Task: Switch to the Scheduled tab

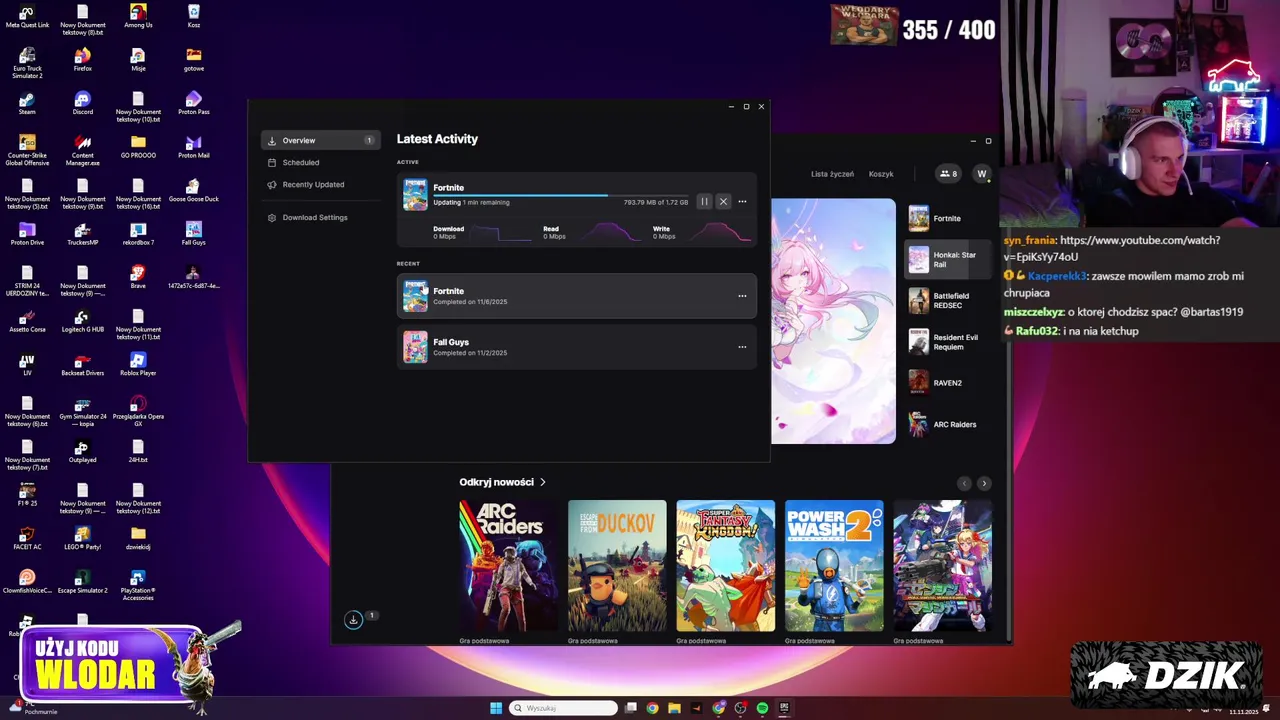Action: point(300,163)
